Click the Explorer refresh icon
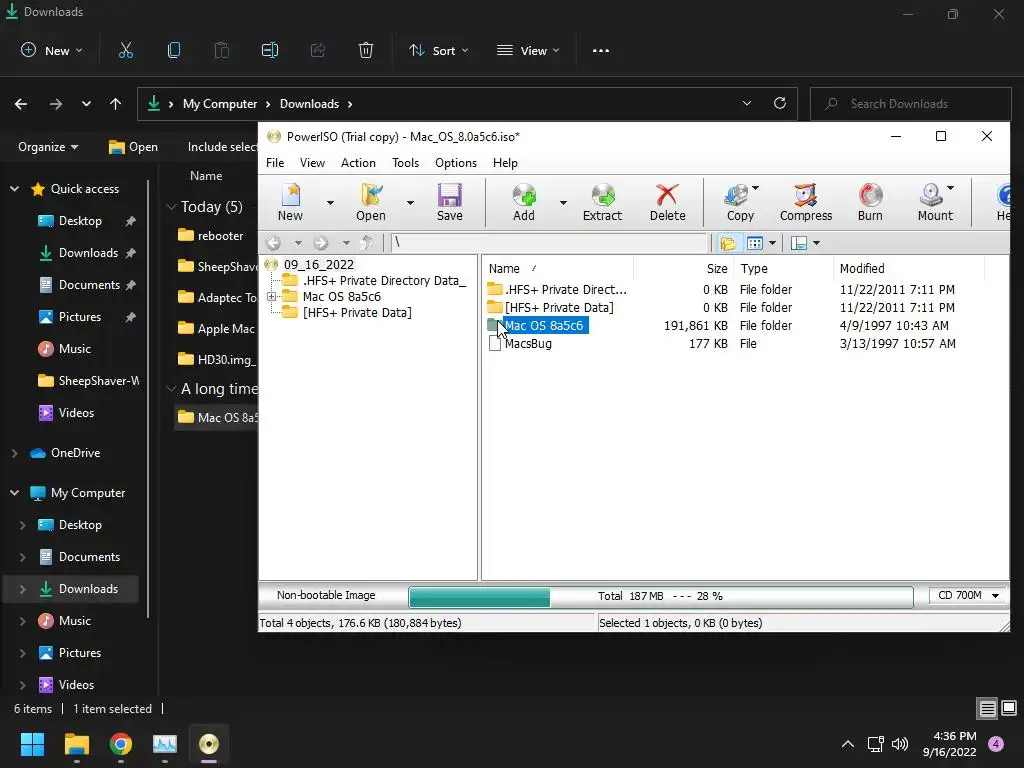This screenshot has height=768, width=1024. [780, 103]
